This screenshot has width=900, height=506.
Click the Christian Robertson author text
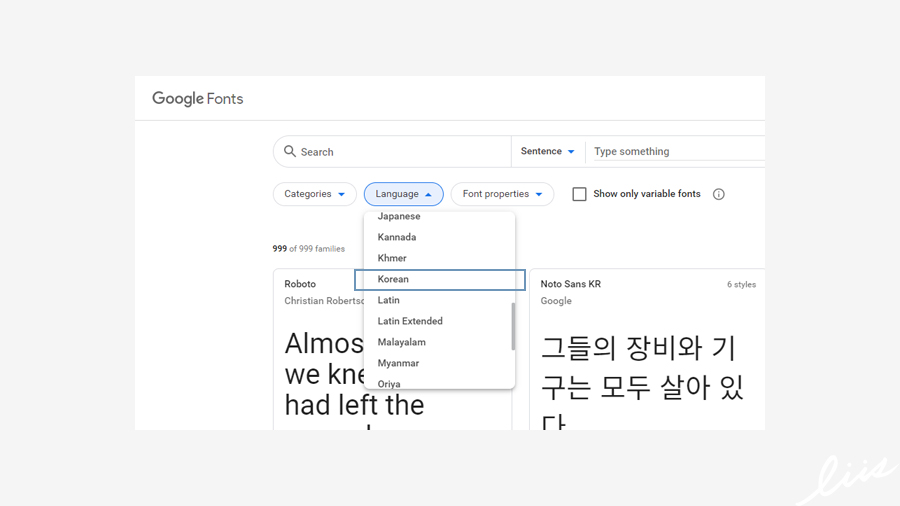(324, 301)
